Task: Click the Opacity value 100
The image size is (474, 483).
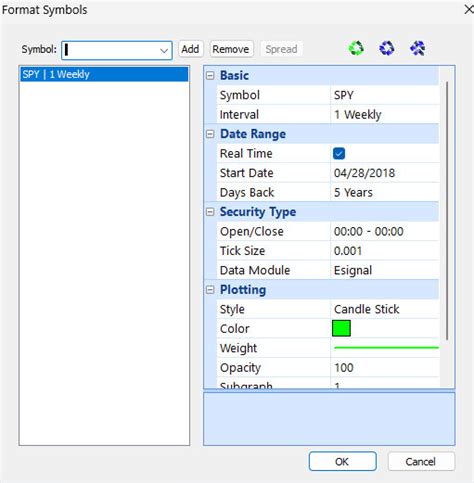Action: (x=343, y=368)
